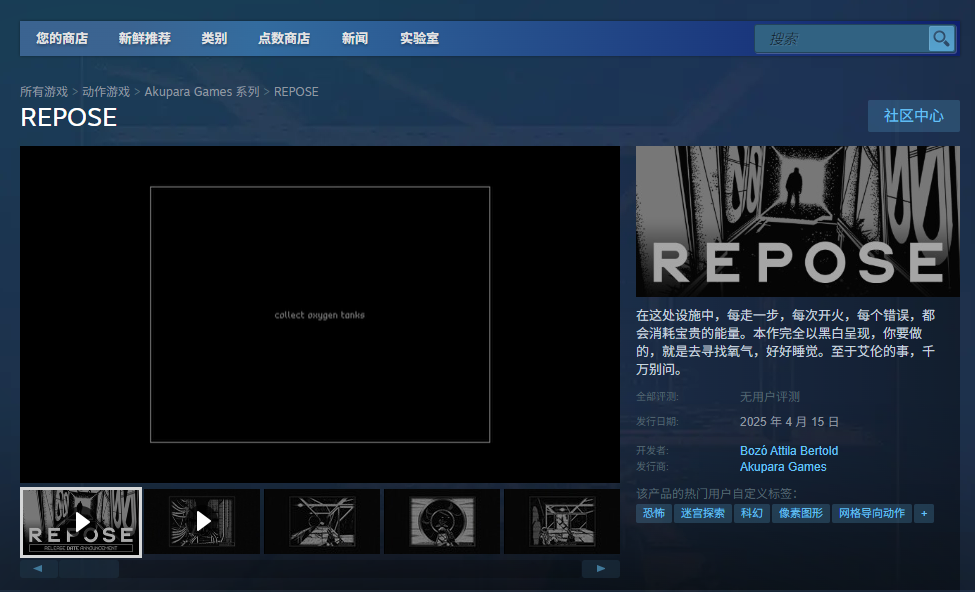Screen dimensions: 975x592
Task: Click the play icon on the first REPOSE thumbnail
Action: point(81,521)
